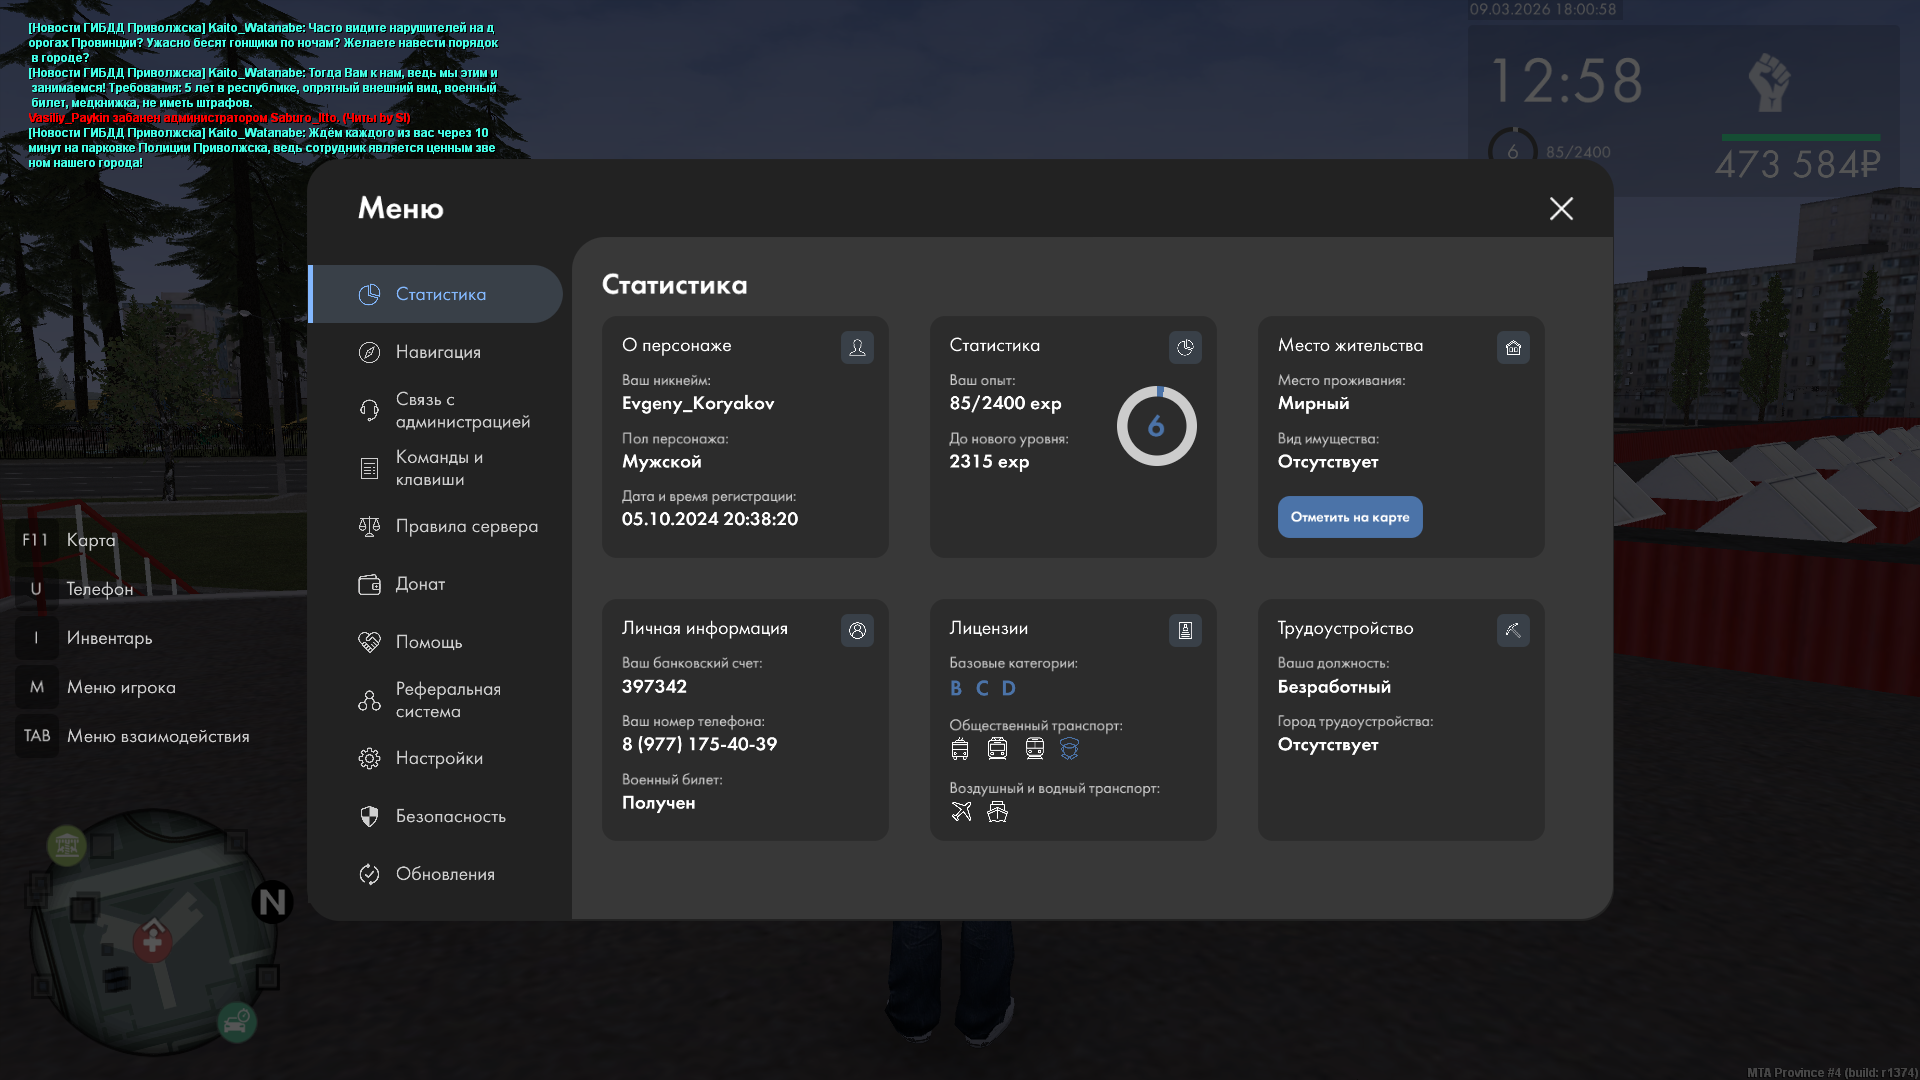Click the house icon in Место жительства card

coord(1513,347)
